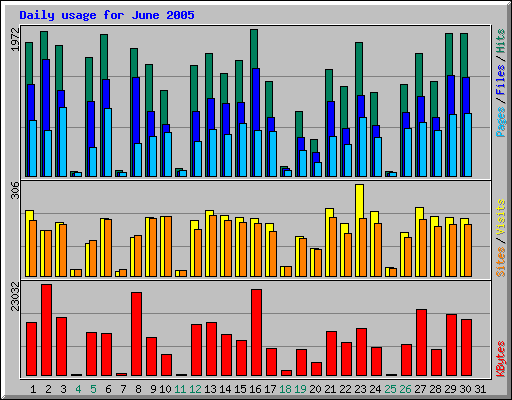
Task: Click the red KBytes bar for day 29
Action: pyautogui.click(x=452, y=345)
